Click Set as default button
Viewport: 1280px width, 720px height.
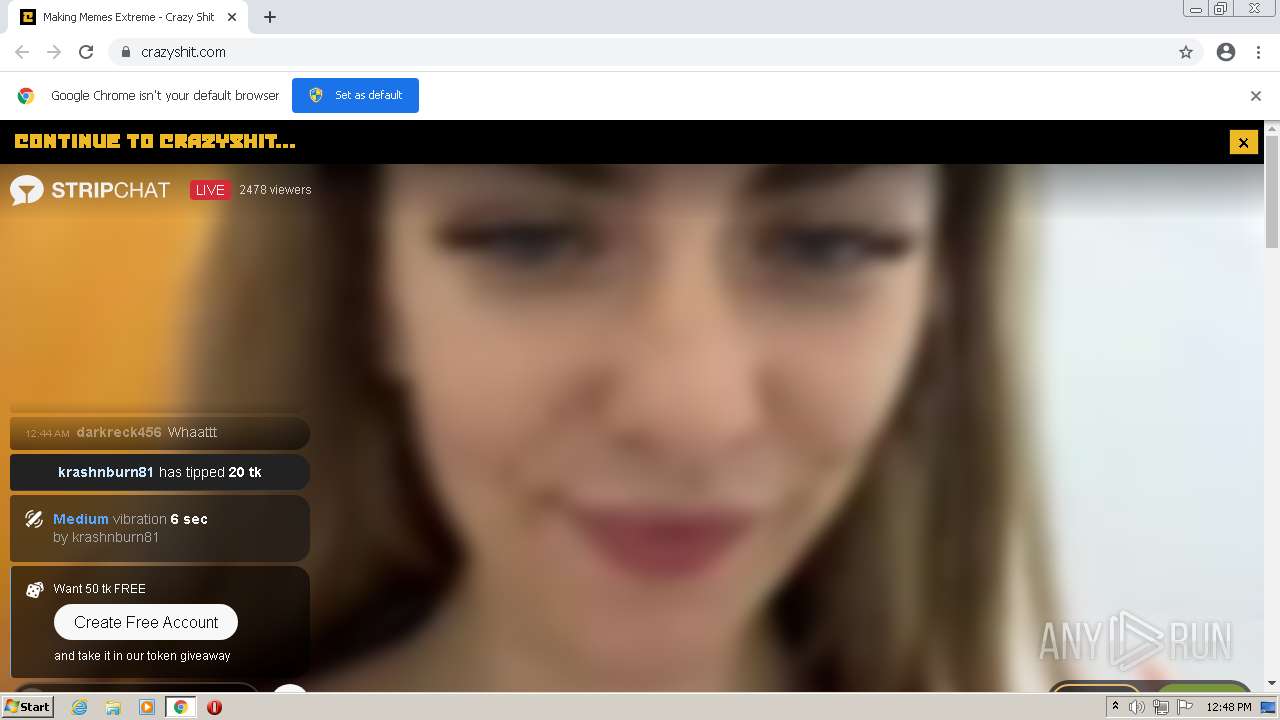(355, 95)
